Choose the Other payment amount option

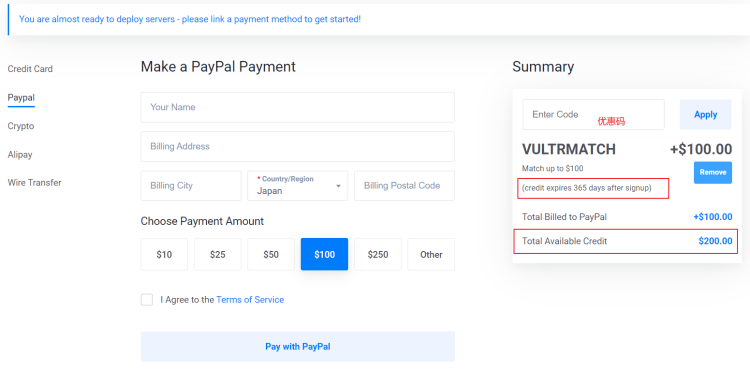[431, 254]
